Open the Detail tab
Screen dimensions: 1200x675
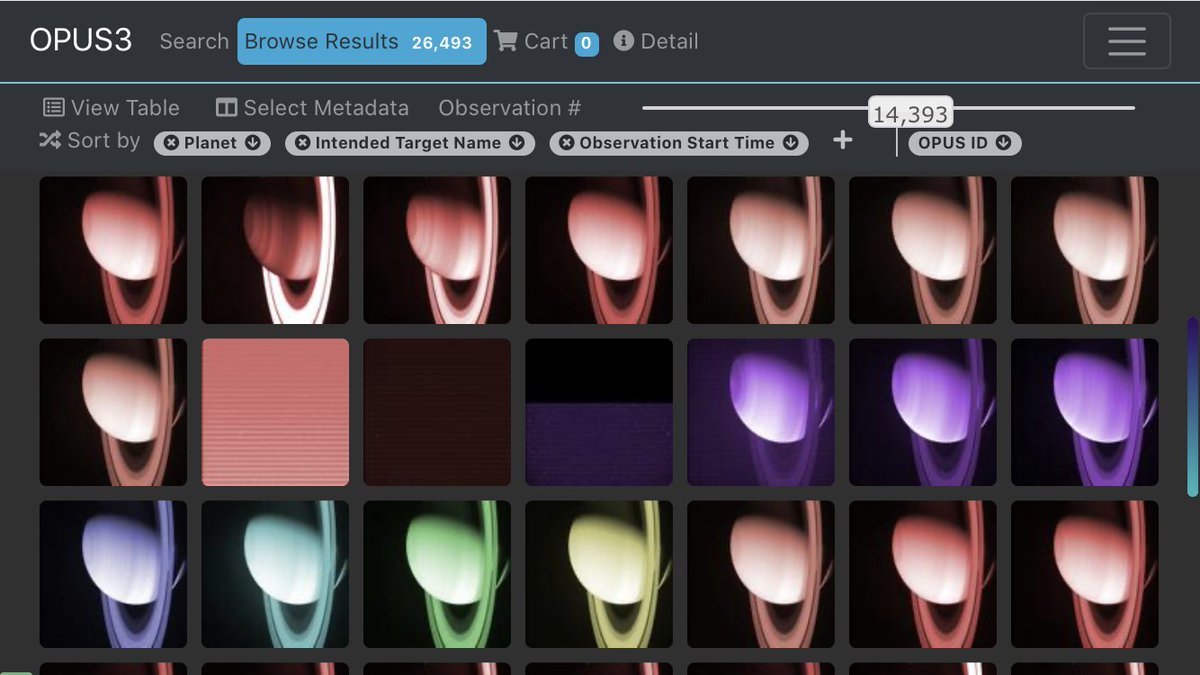point(656,41)
